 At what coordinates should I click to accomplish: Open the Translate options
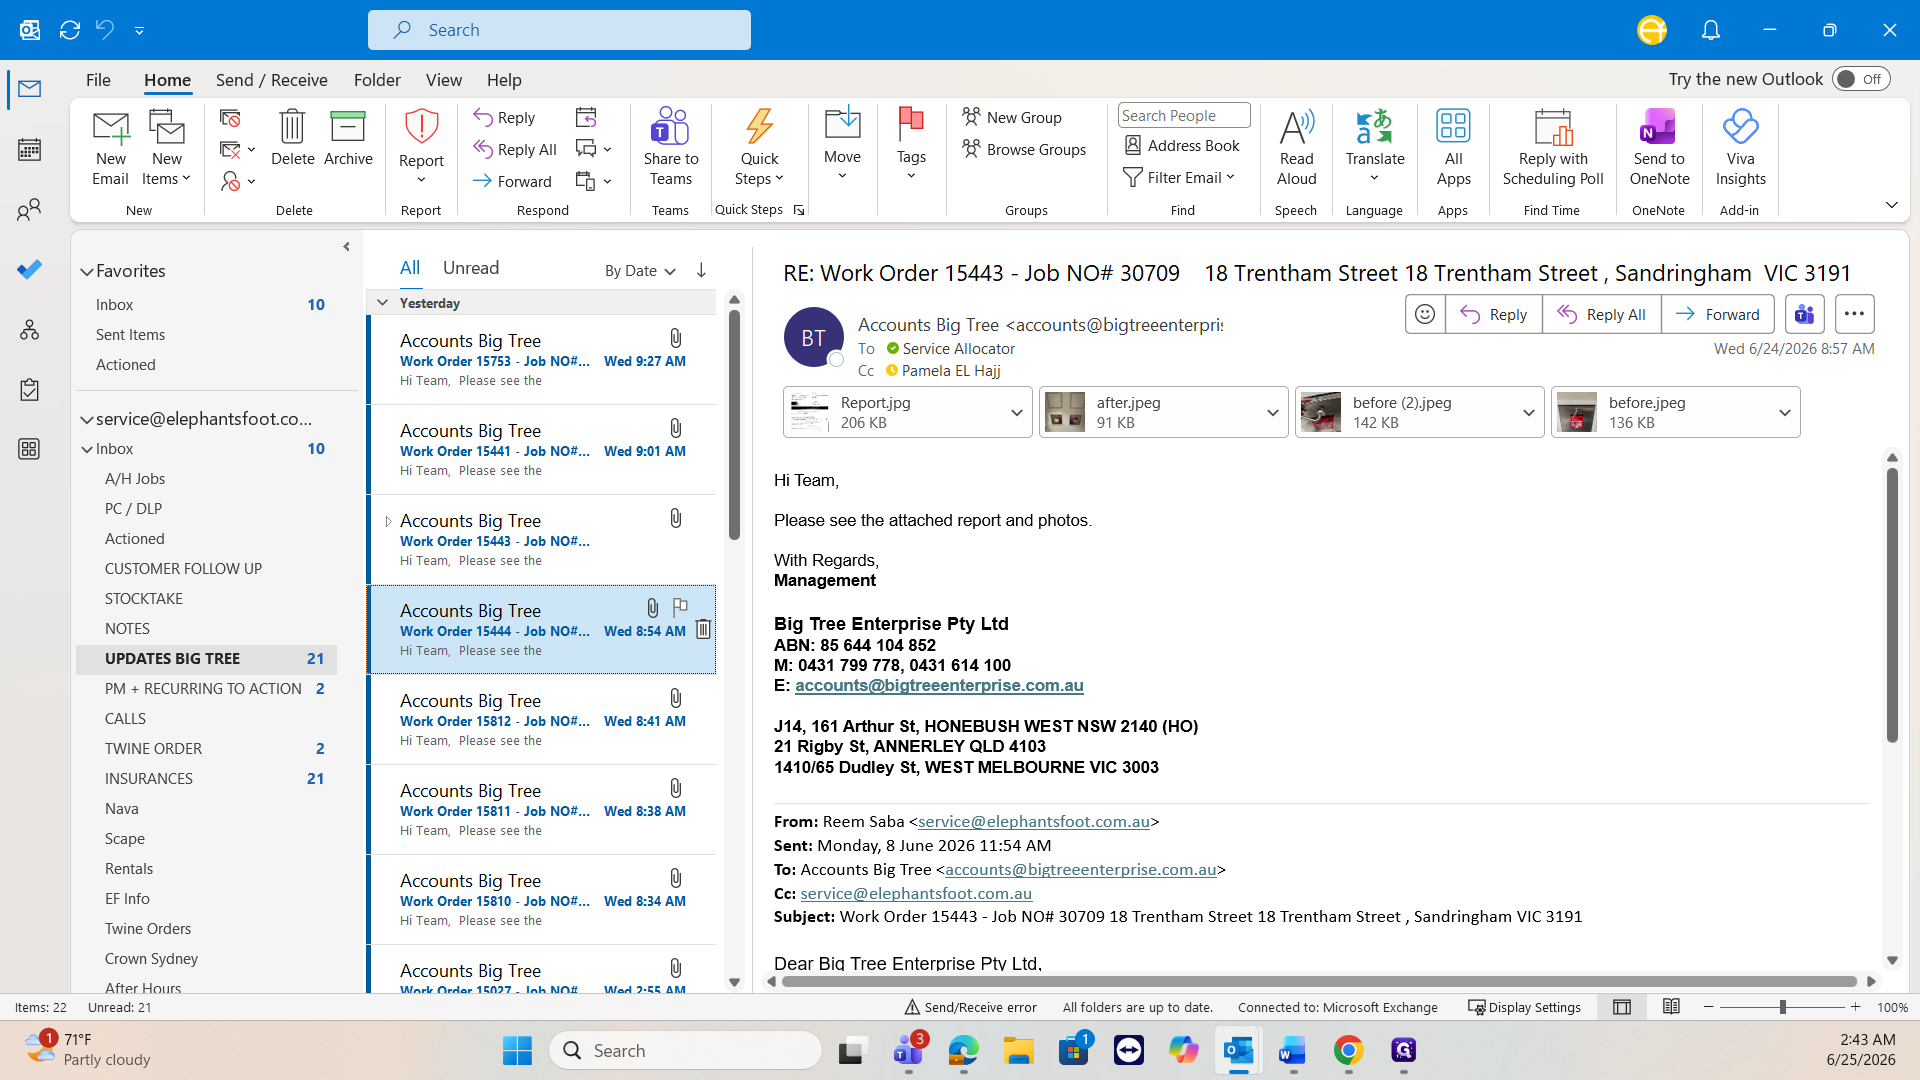[x=1374, y=146]
